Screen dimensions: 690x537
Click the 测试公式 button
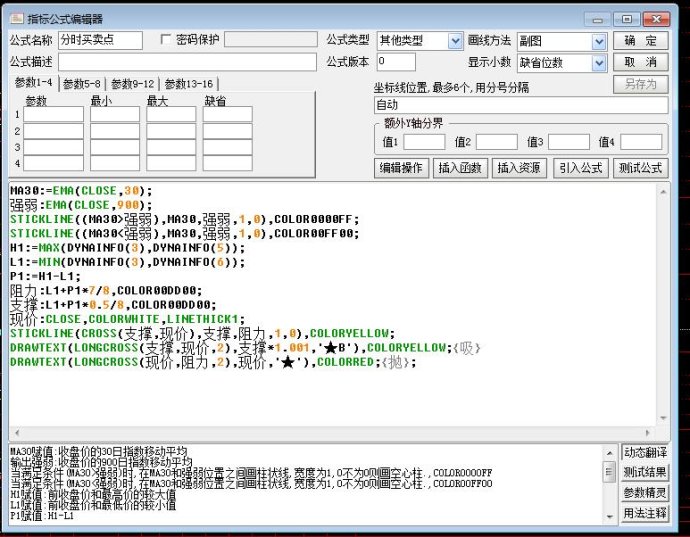(x=640, y=168)
